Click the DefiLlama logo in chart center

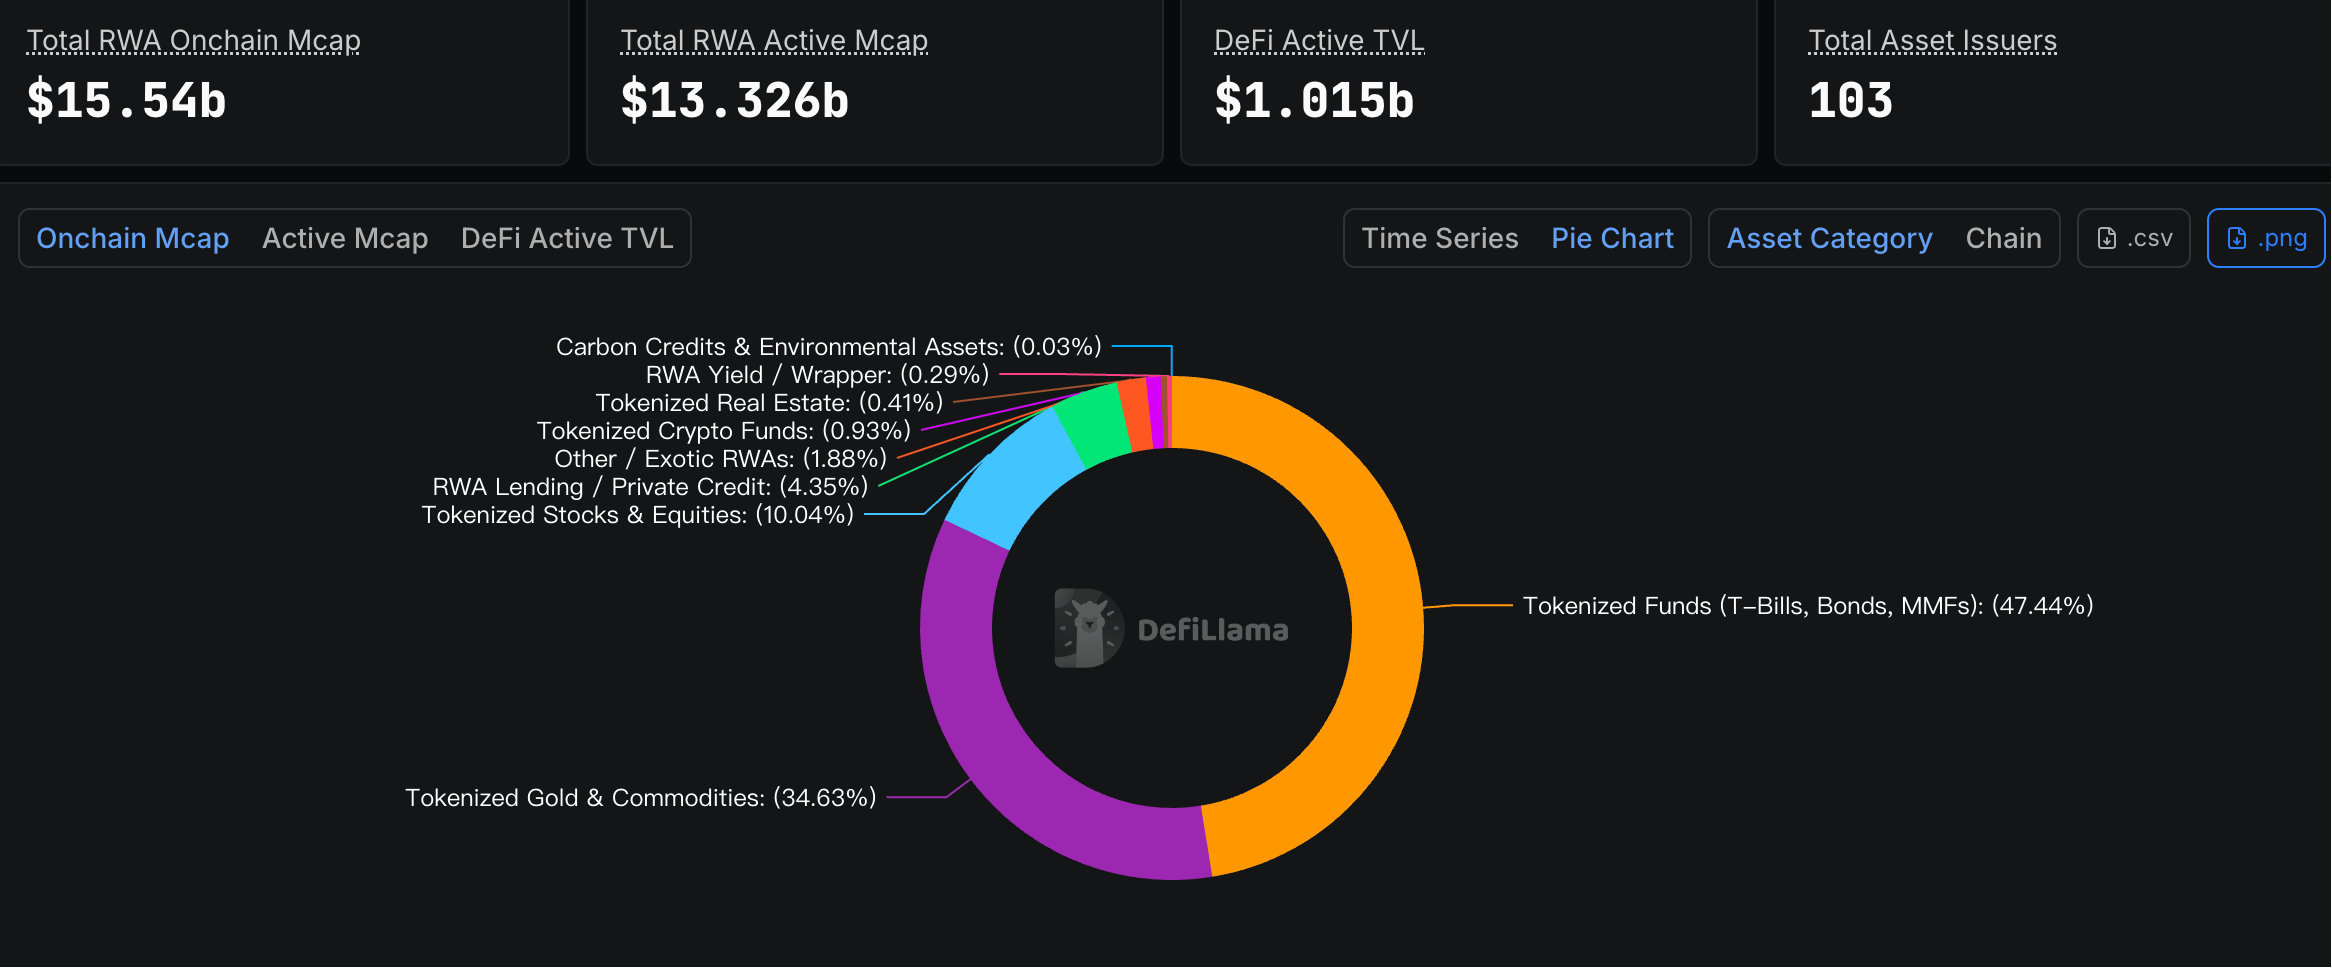coord(1171,629)
